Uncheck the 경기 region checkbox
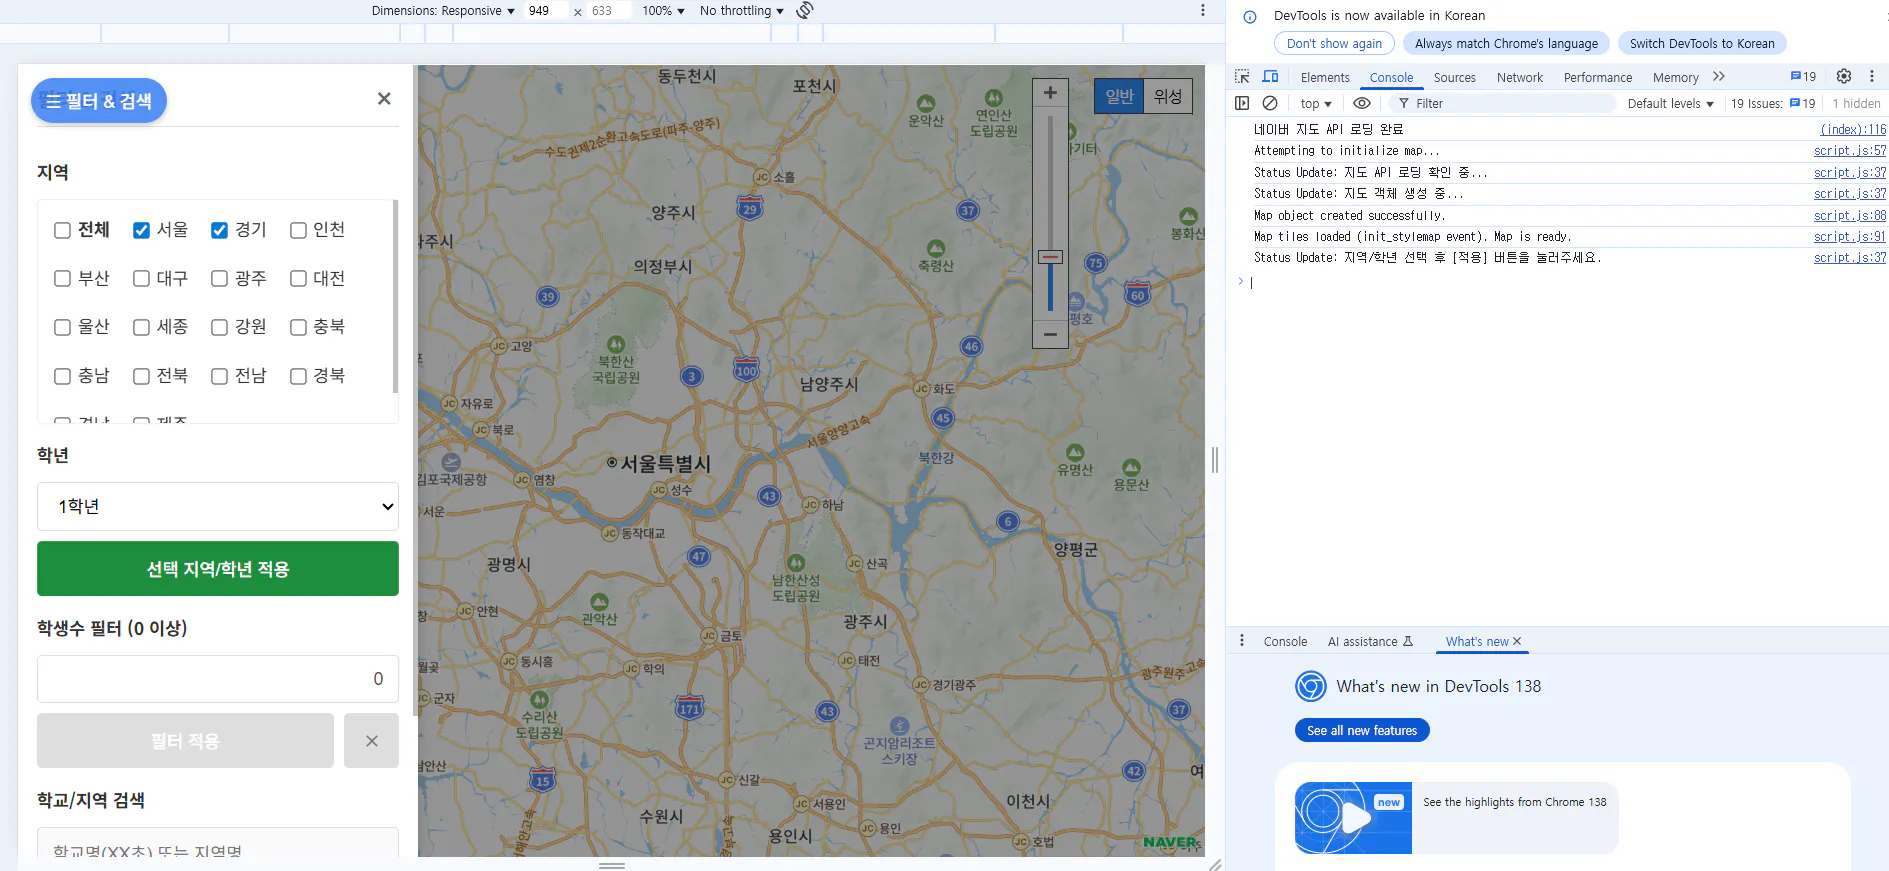 click(219, 230)
